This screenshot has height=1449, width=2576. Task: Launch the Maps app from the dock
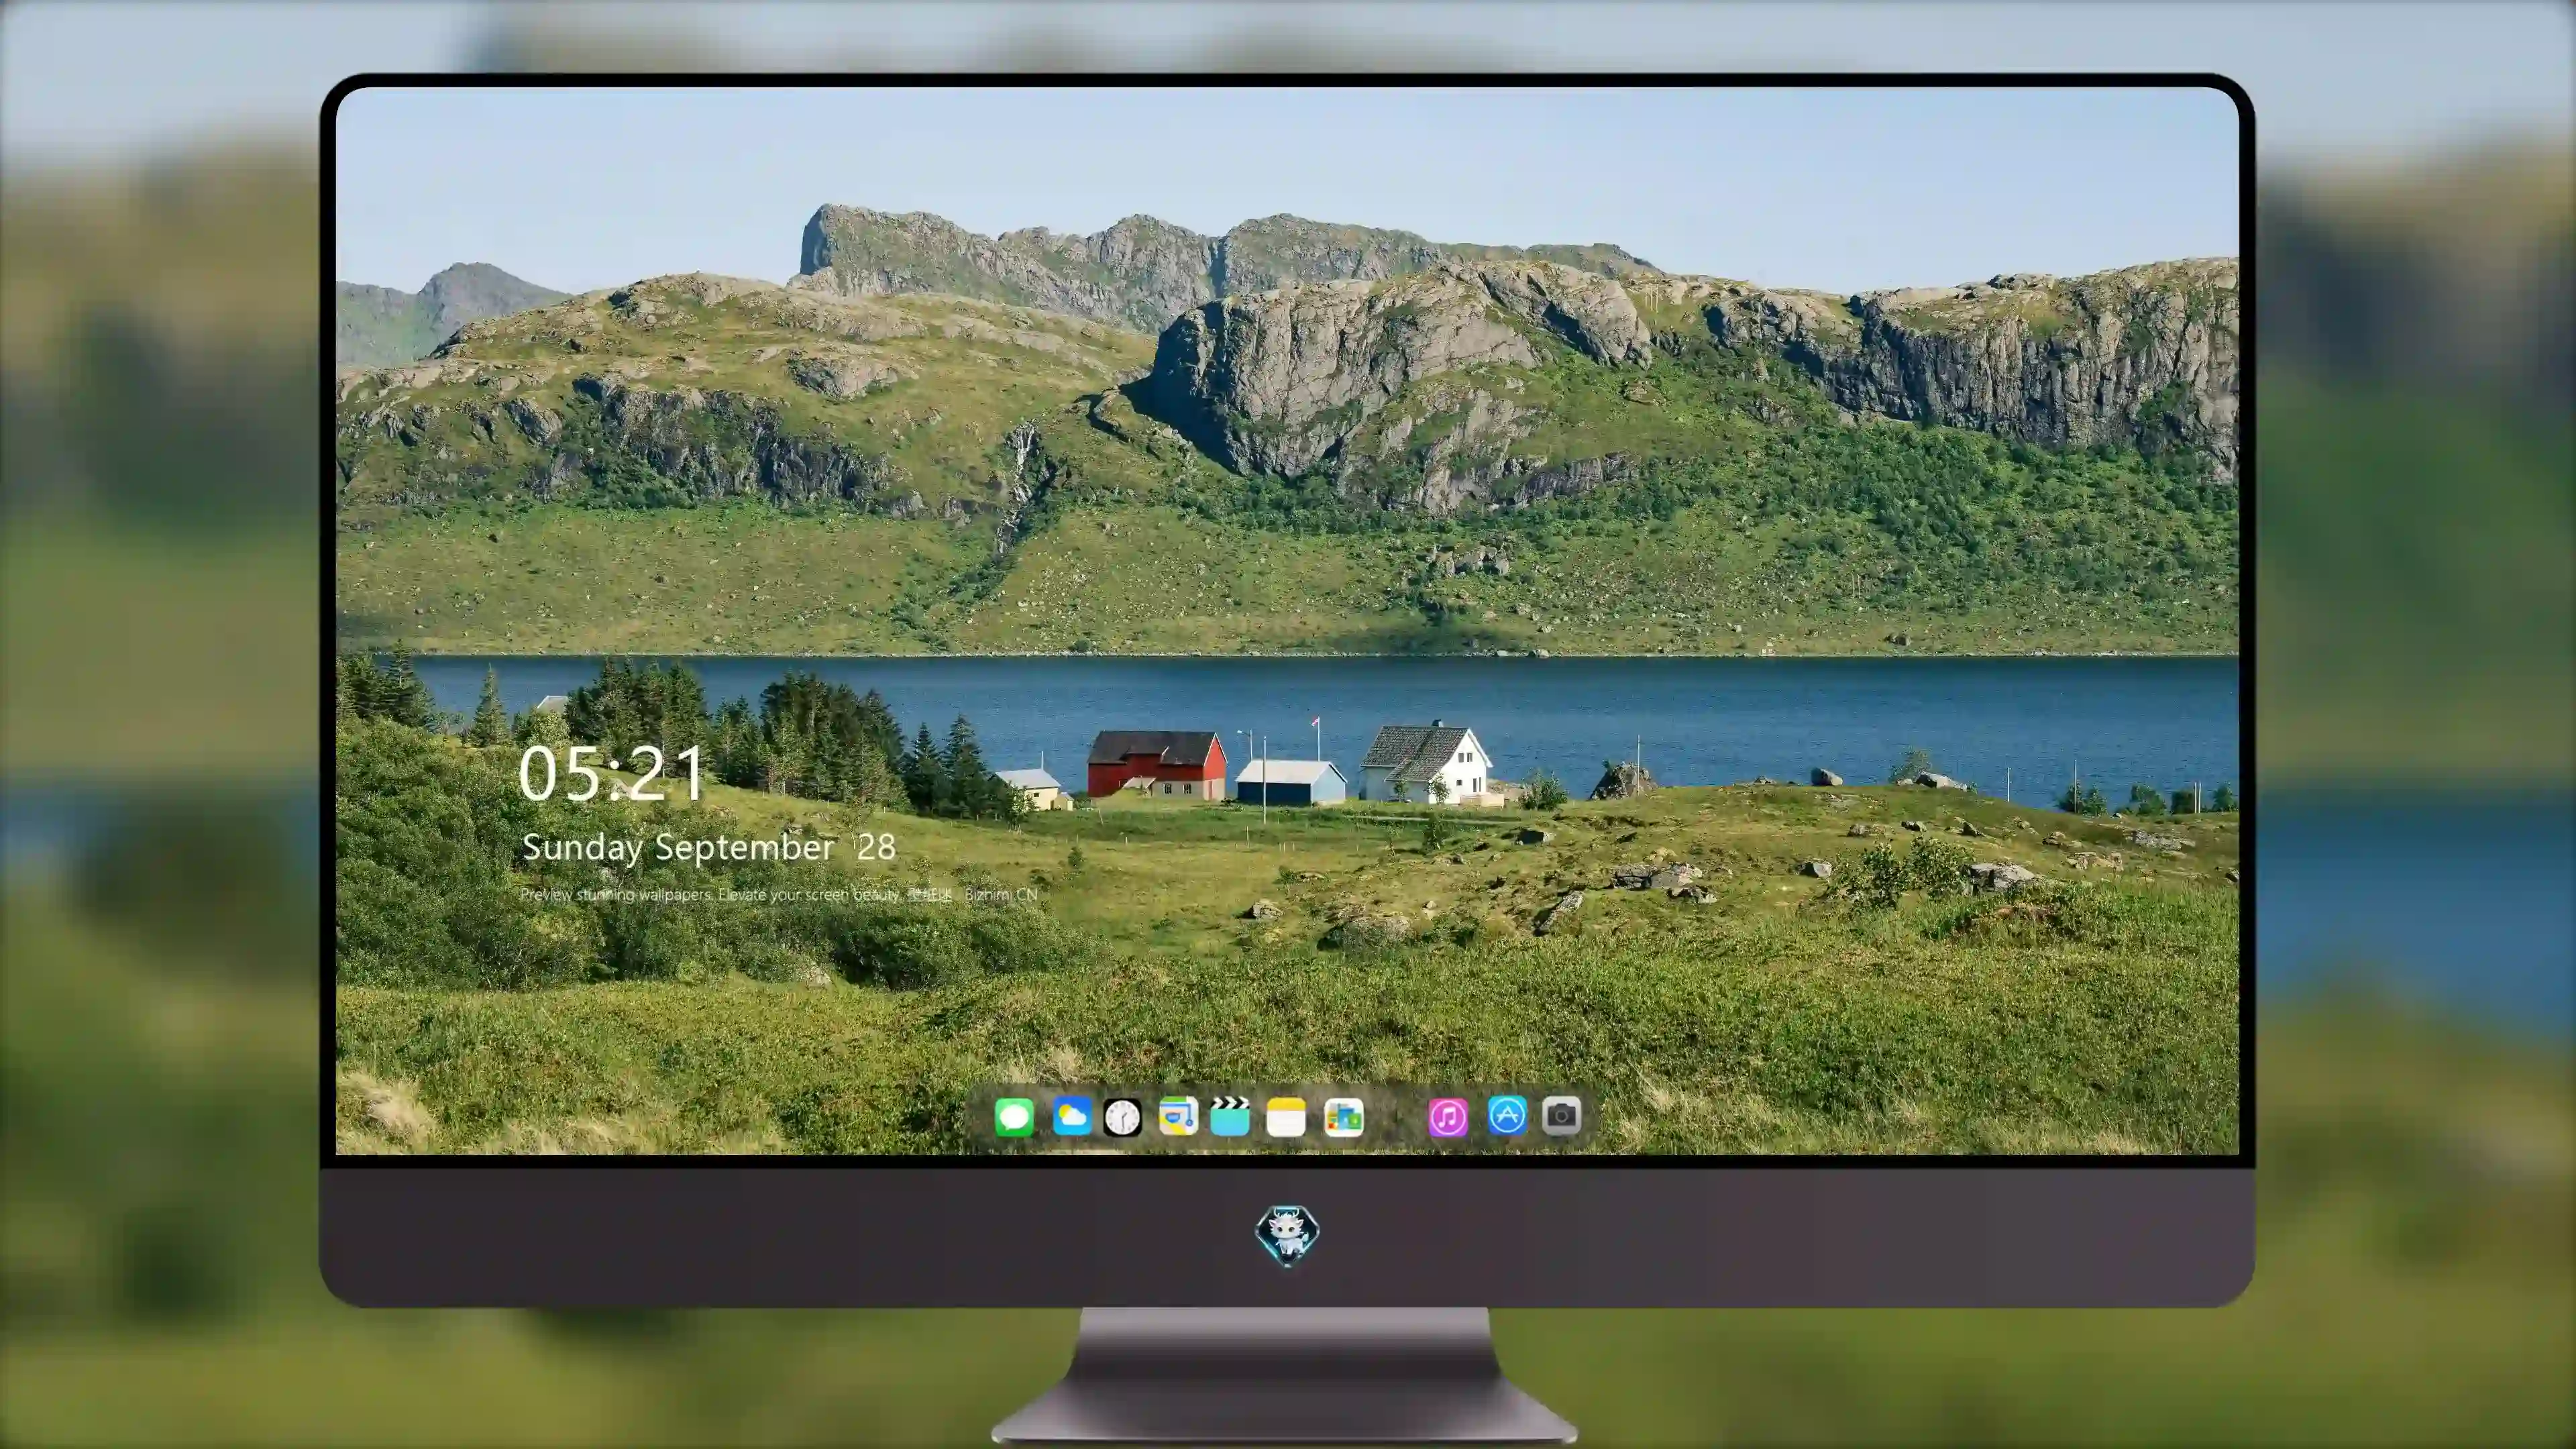pos(1178,1117)
